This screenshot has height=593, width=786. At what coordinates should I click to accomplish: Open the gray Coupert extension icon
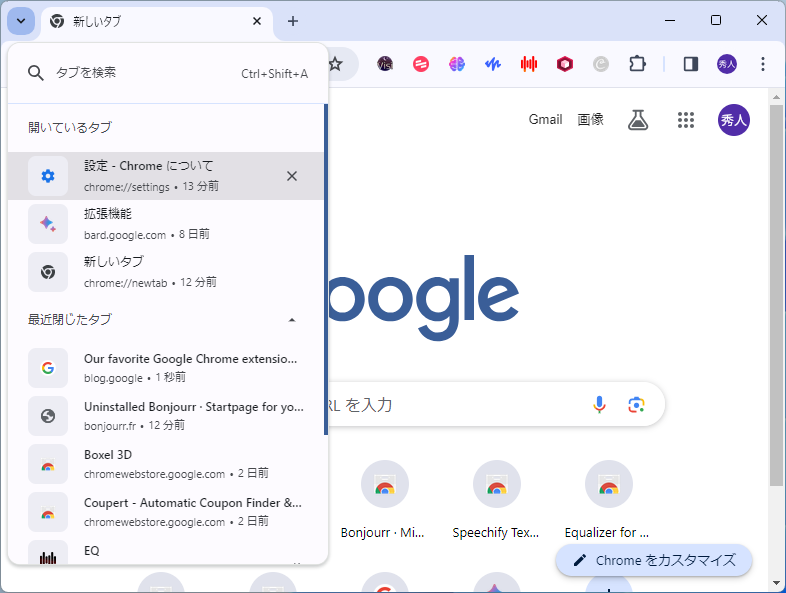tap(601, 64)
